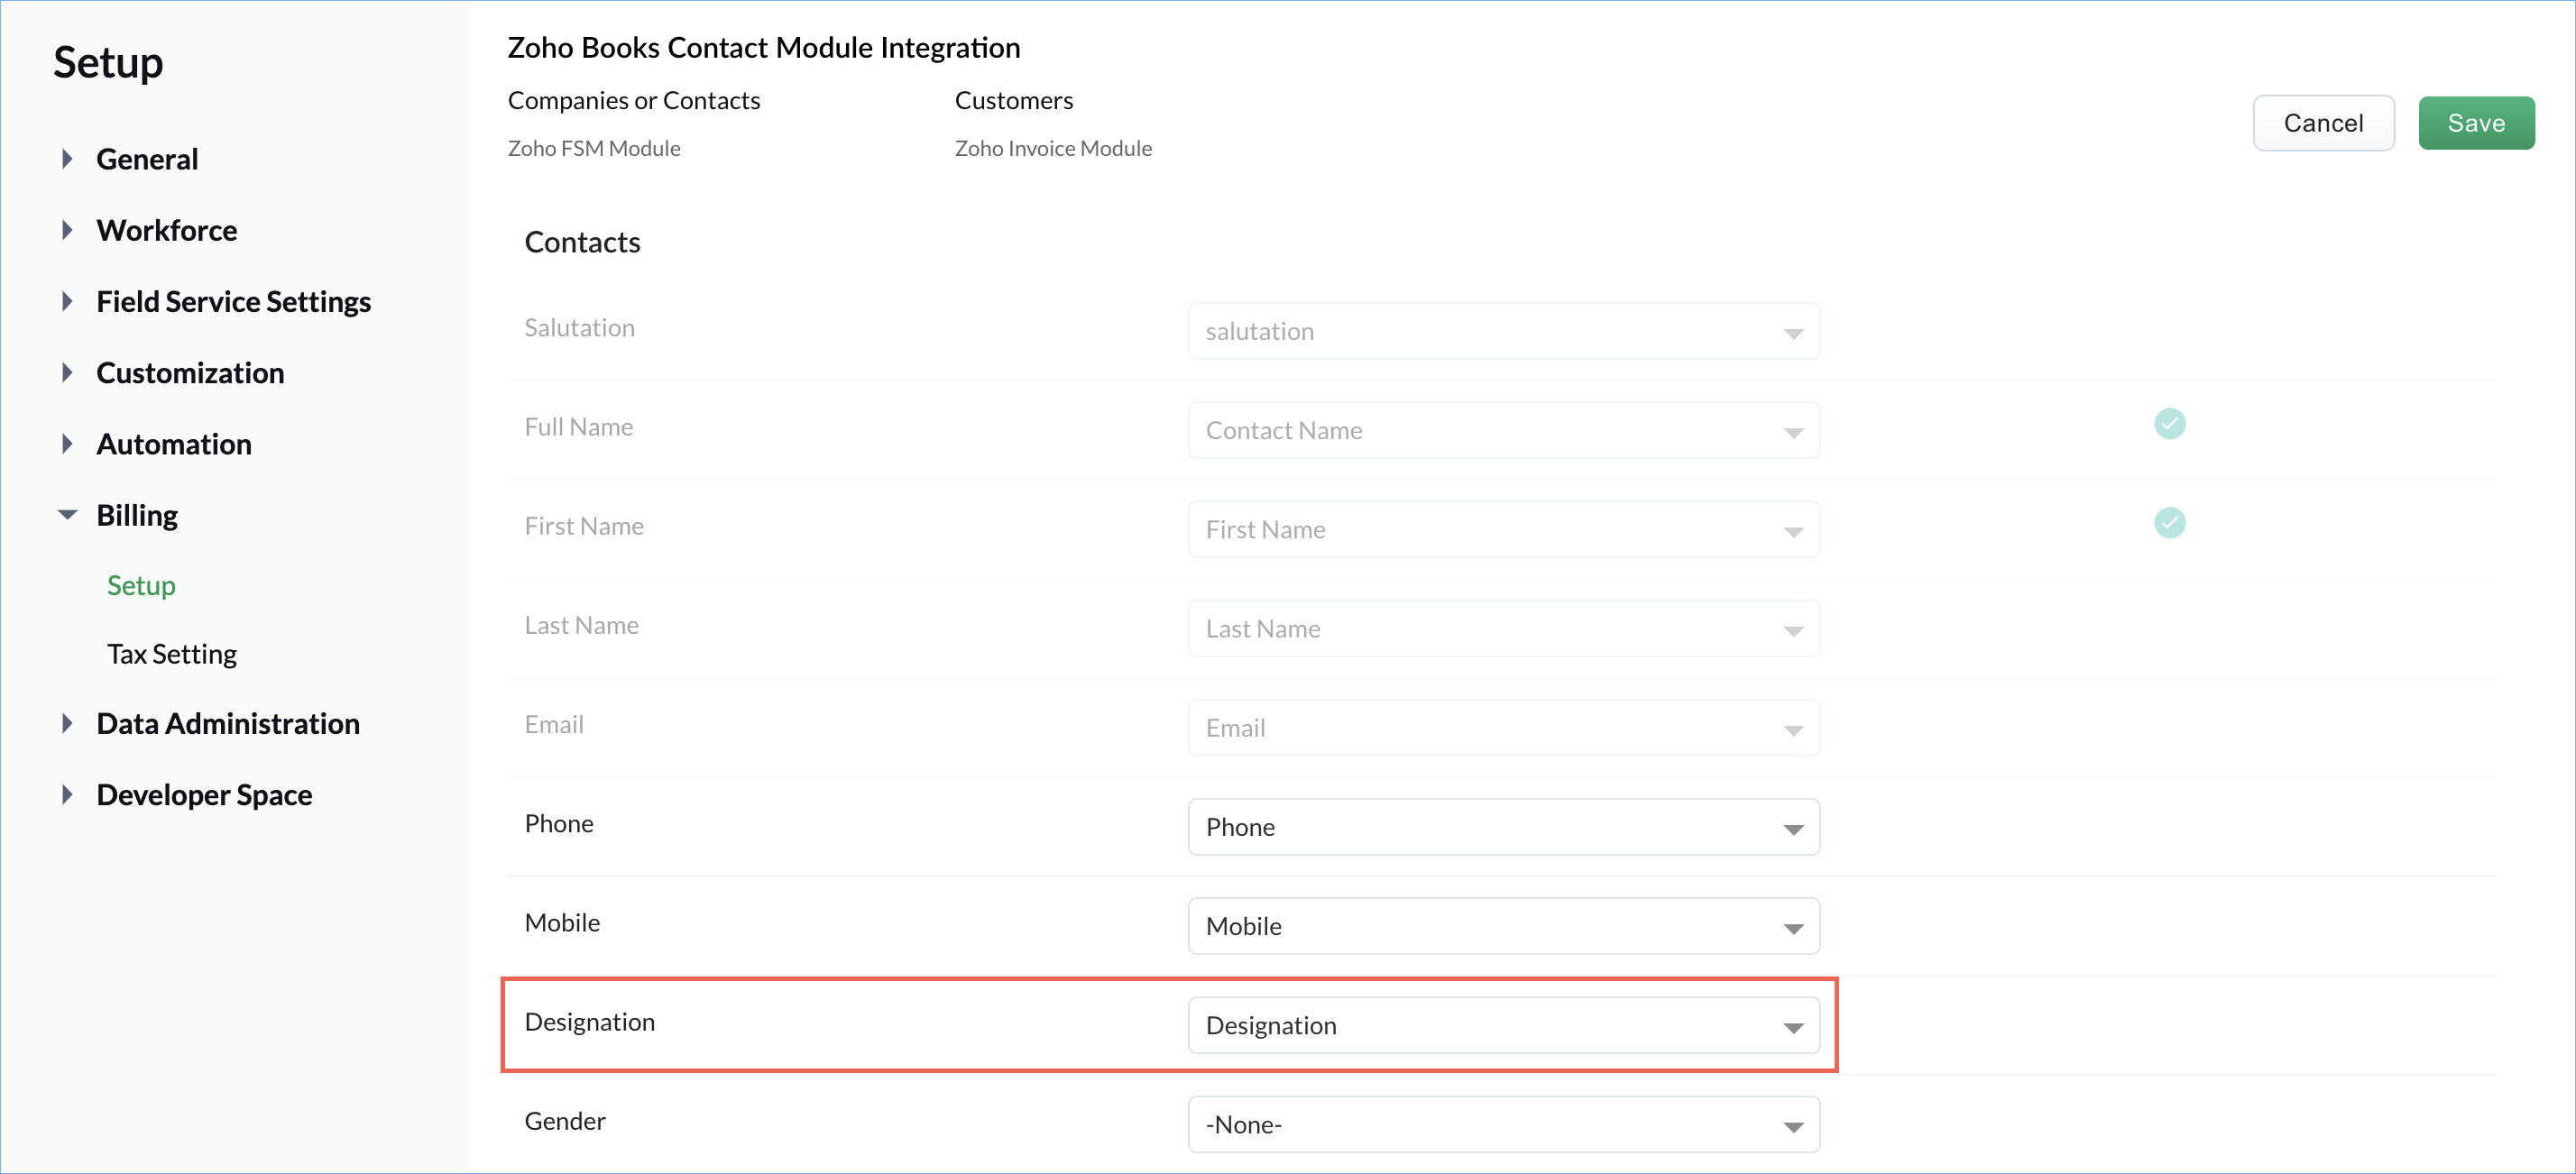This screenshot has height=1174, width=2576.
Task: Click the Cancel button
Action: click(2322, 123)
